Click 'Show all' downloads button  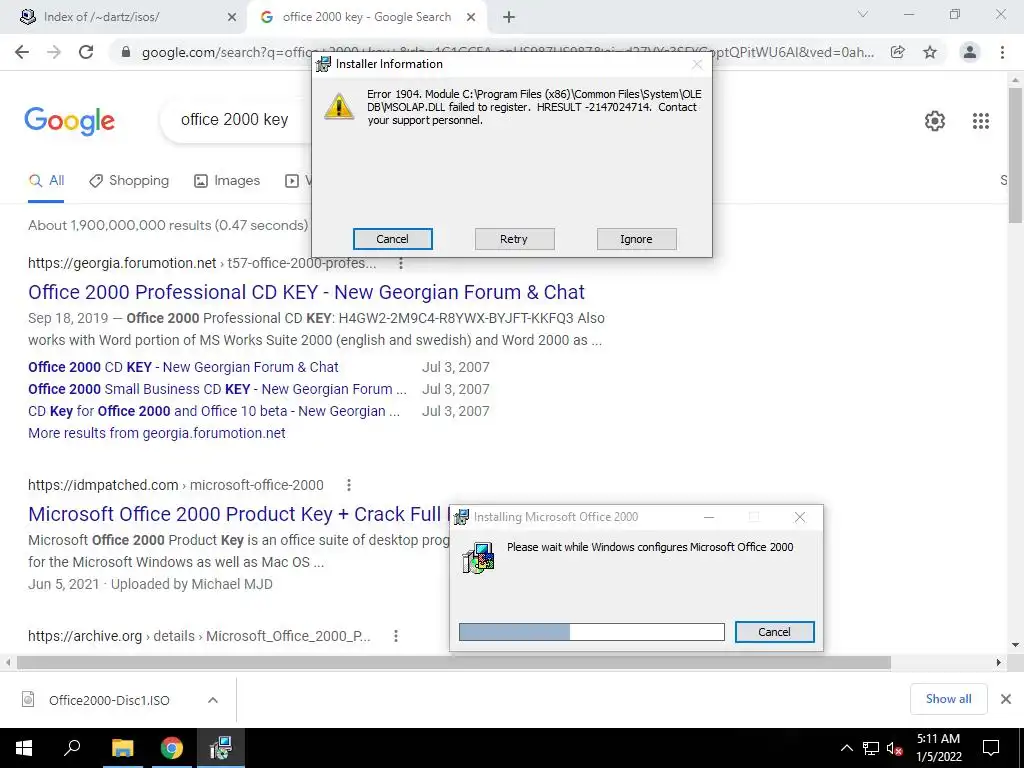coord(948,699)
